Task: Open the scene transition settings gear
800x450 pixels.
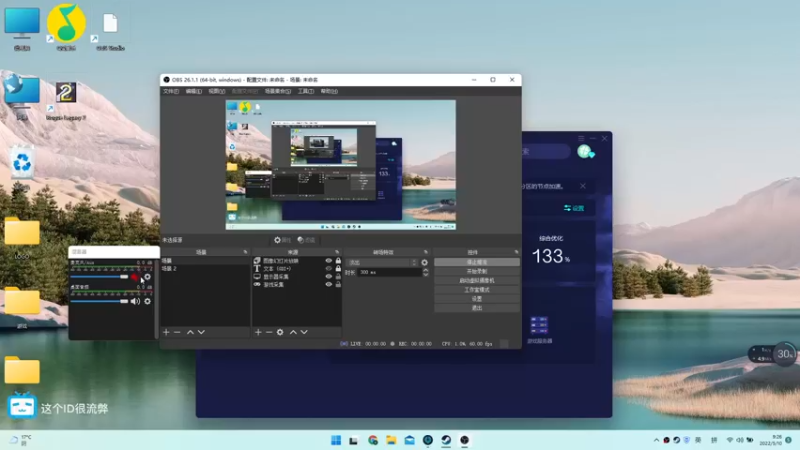Action: click(424, 262)
